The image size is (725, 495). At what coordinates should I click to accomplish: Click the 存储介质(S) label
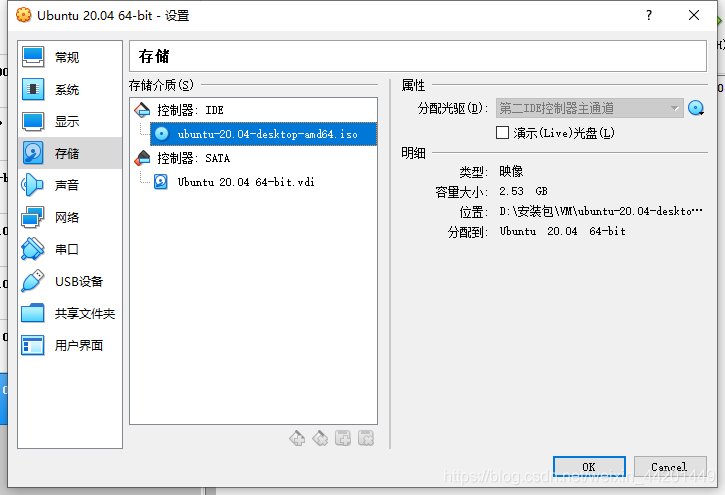click(x=161, y=85)
